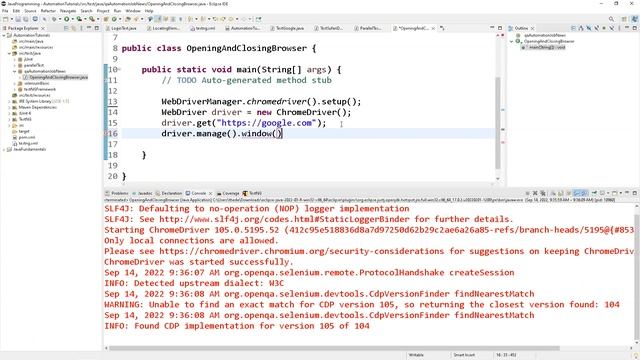The width and height of the screenshot is (640, 360).
Task: Expand the parallelTest package
Action: pos(15,65)
